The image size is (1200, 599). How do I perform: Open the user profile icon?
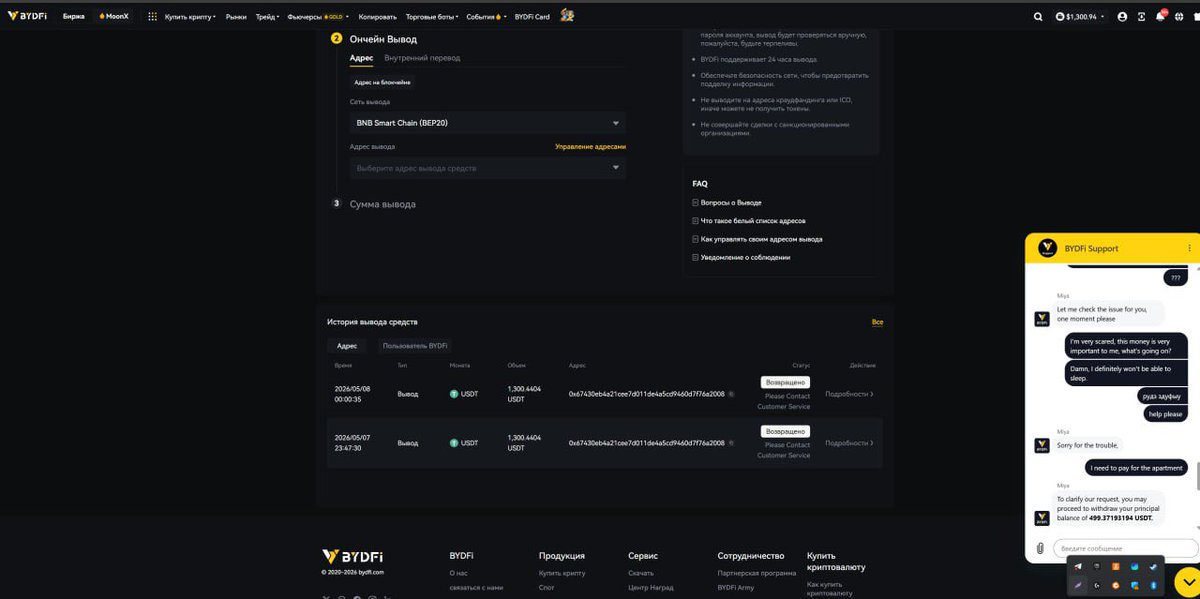coord(1122,17)
